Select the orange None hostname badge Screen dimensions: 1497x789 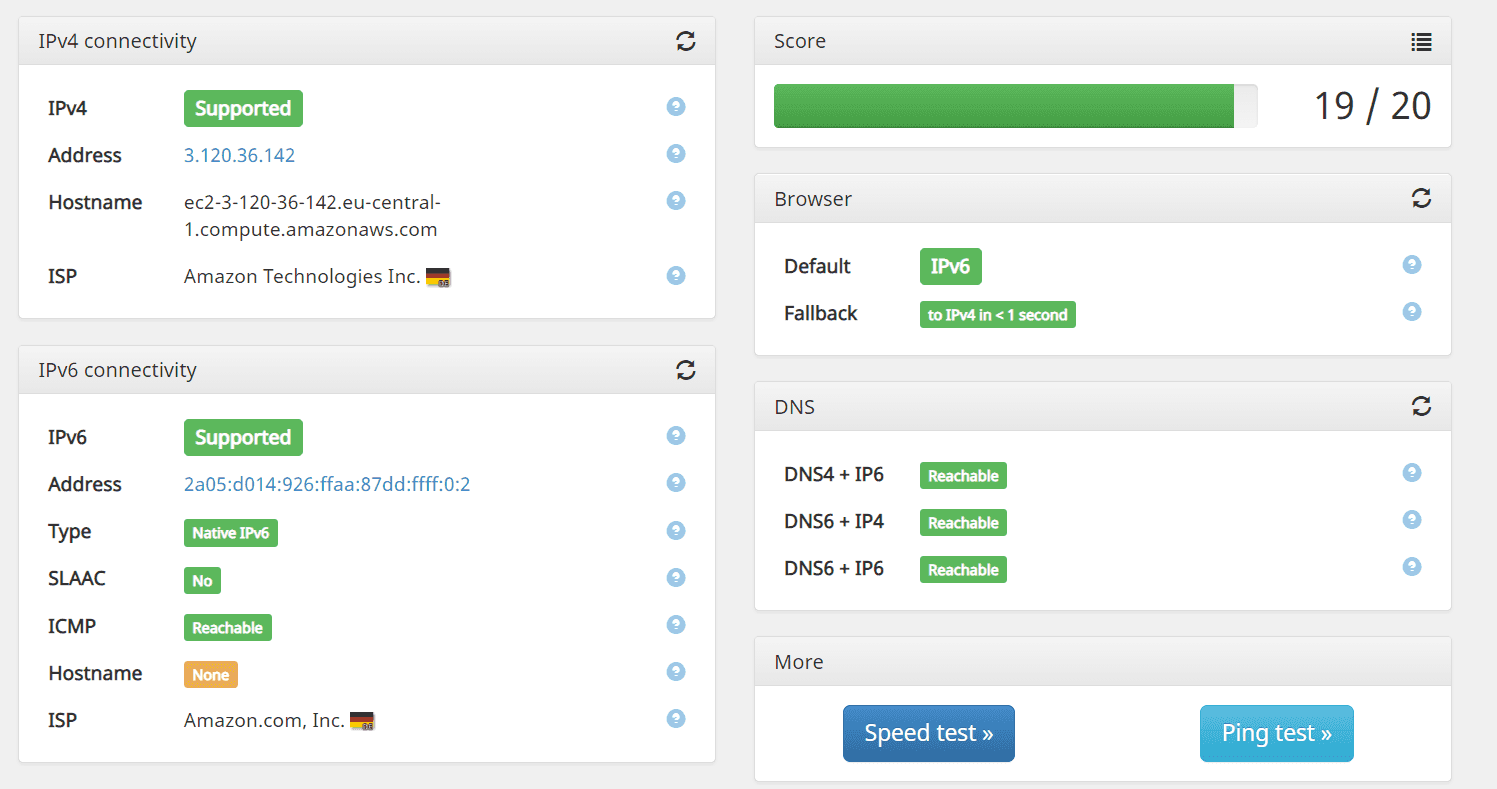[211, 675]
